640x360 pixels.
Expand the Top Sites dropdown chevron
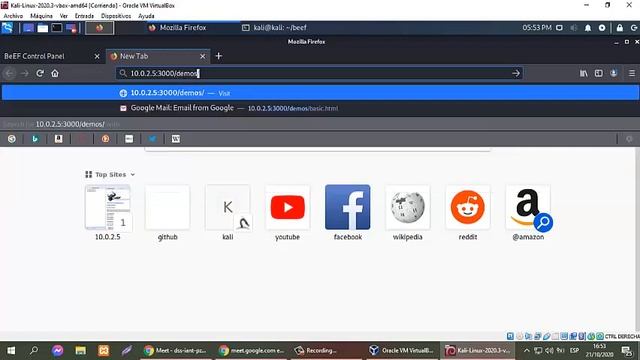click(133, 175)
